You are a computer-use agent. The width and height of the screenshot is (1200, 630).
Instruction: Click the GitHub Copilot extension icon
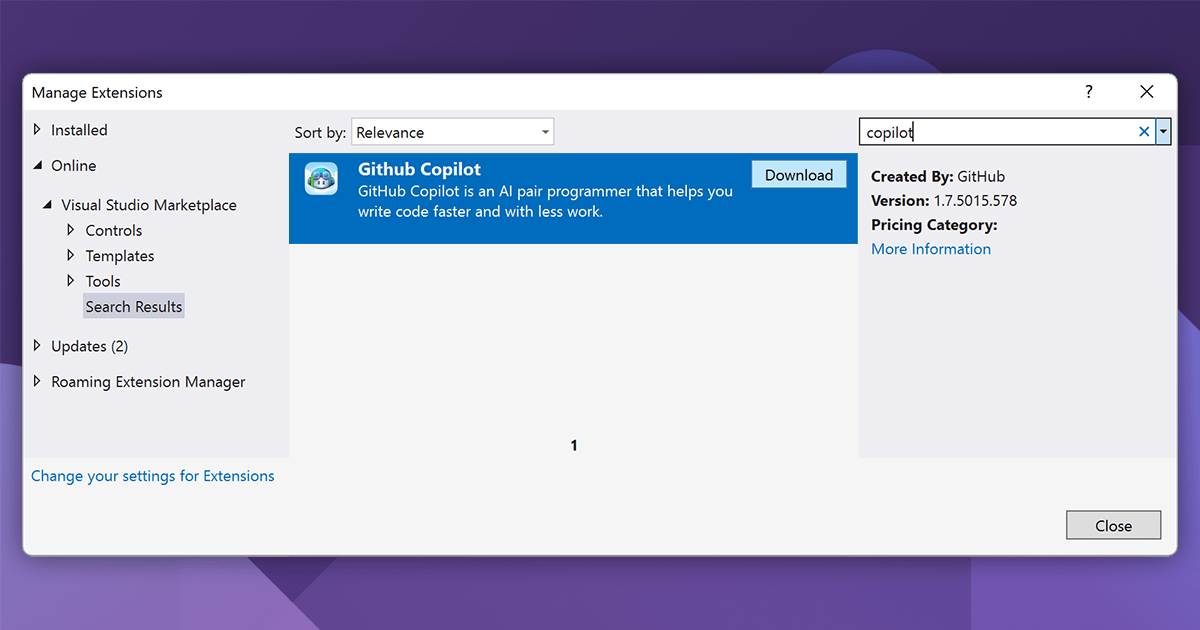320,178
